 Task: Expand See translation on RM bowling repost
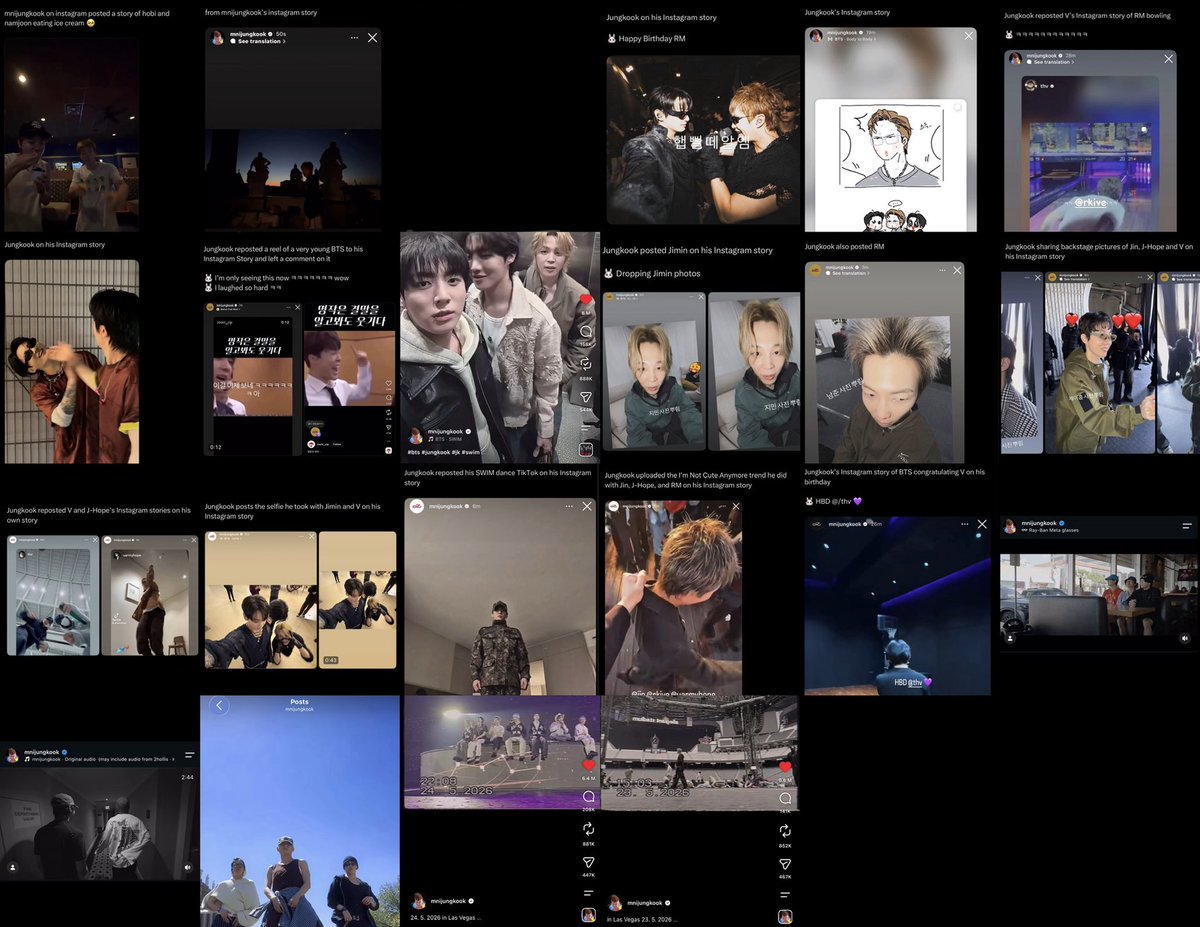pos(1052,62)
